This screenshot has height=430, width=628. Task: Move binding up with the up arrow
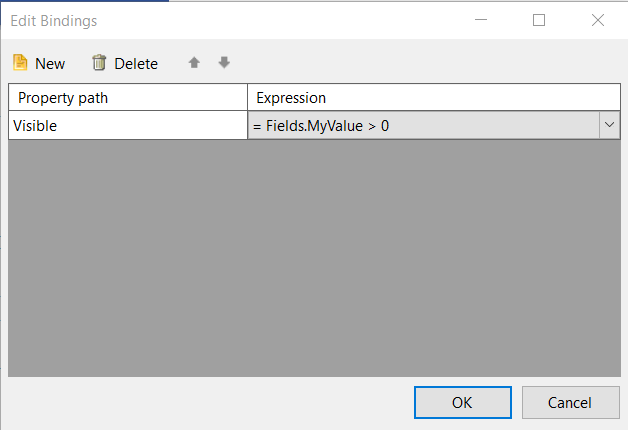tap(194, 63)
